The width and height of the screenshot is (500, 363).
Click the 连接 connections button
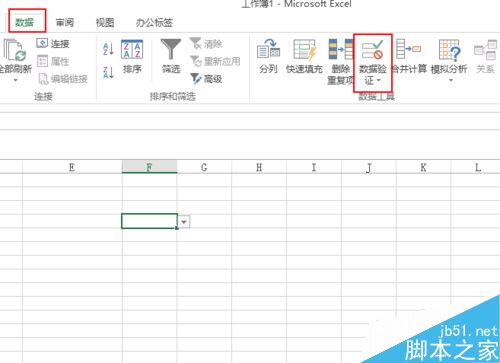coord(53,43)
